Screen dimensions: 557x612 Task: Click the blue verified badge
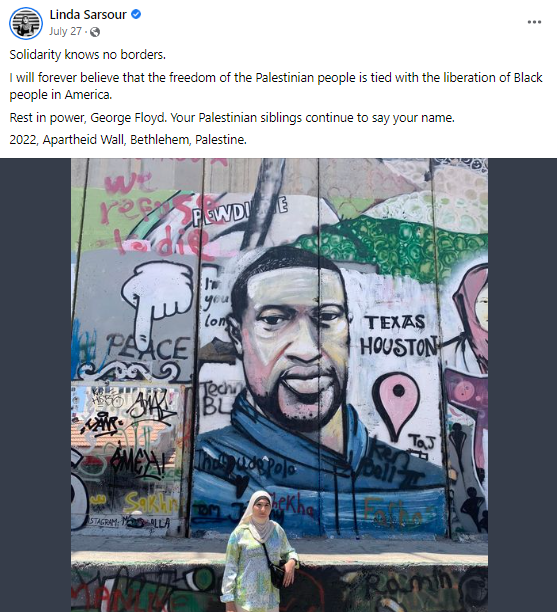[x=136, y=14]
